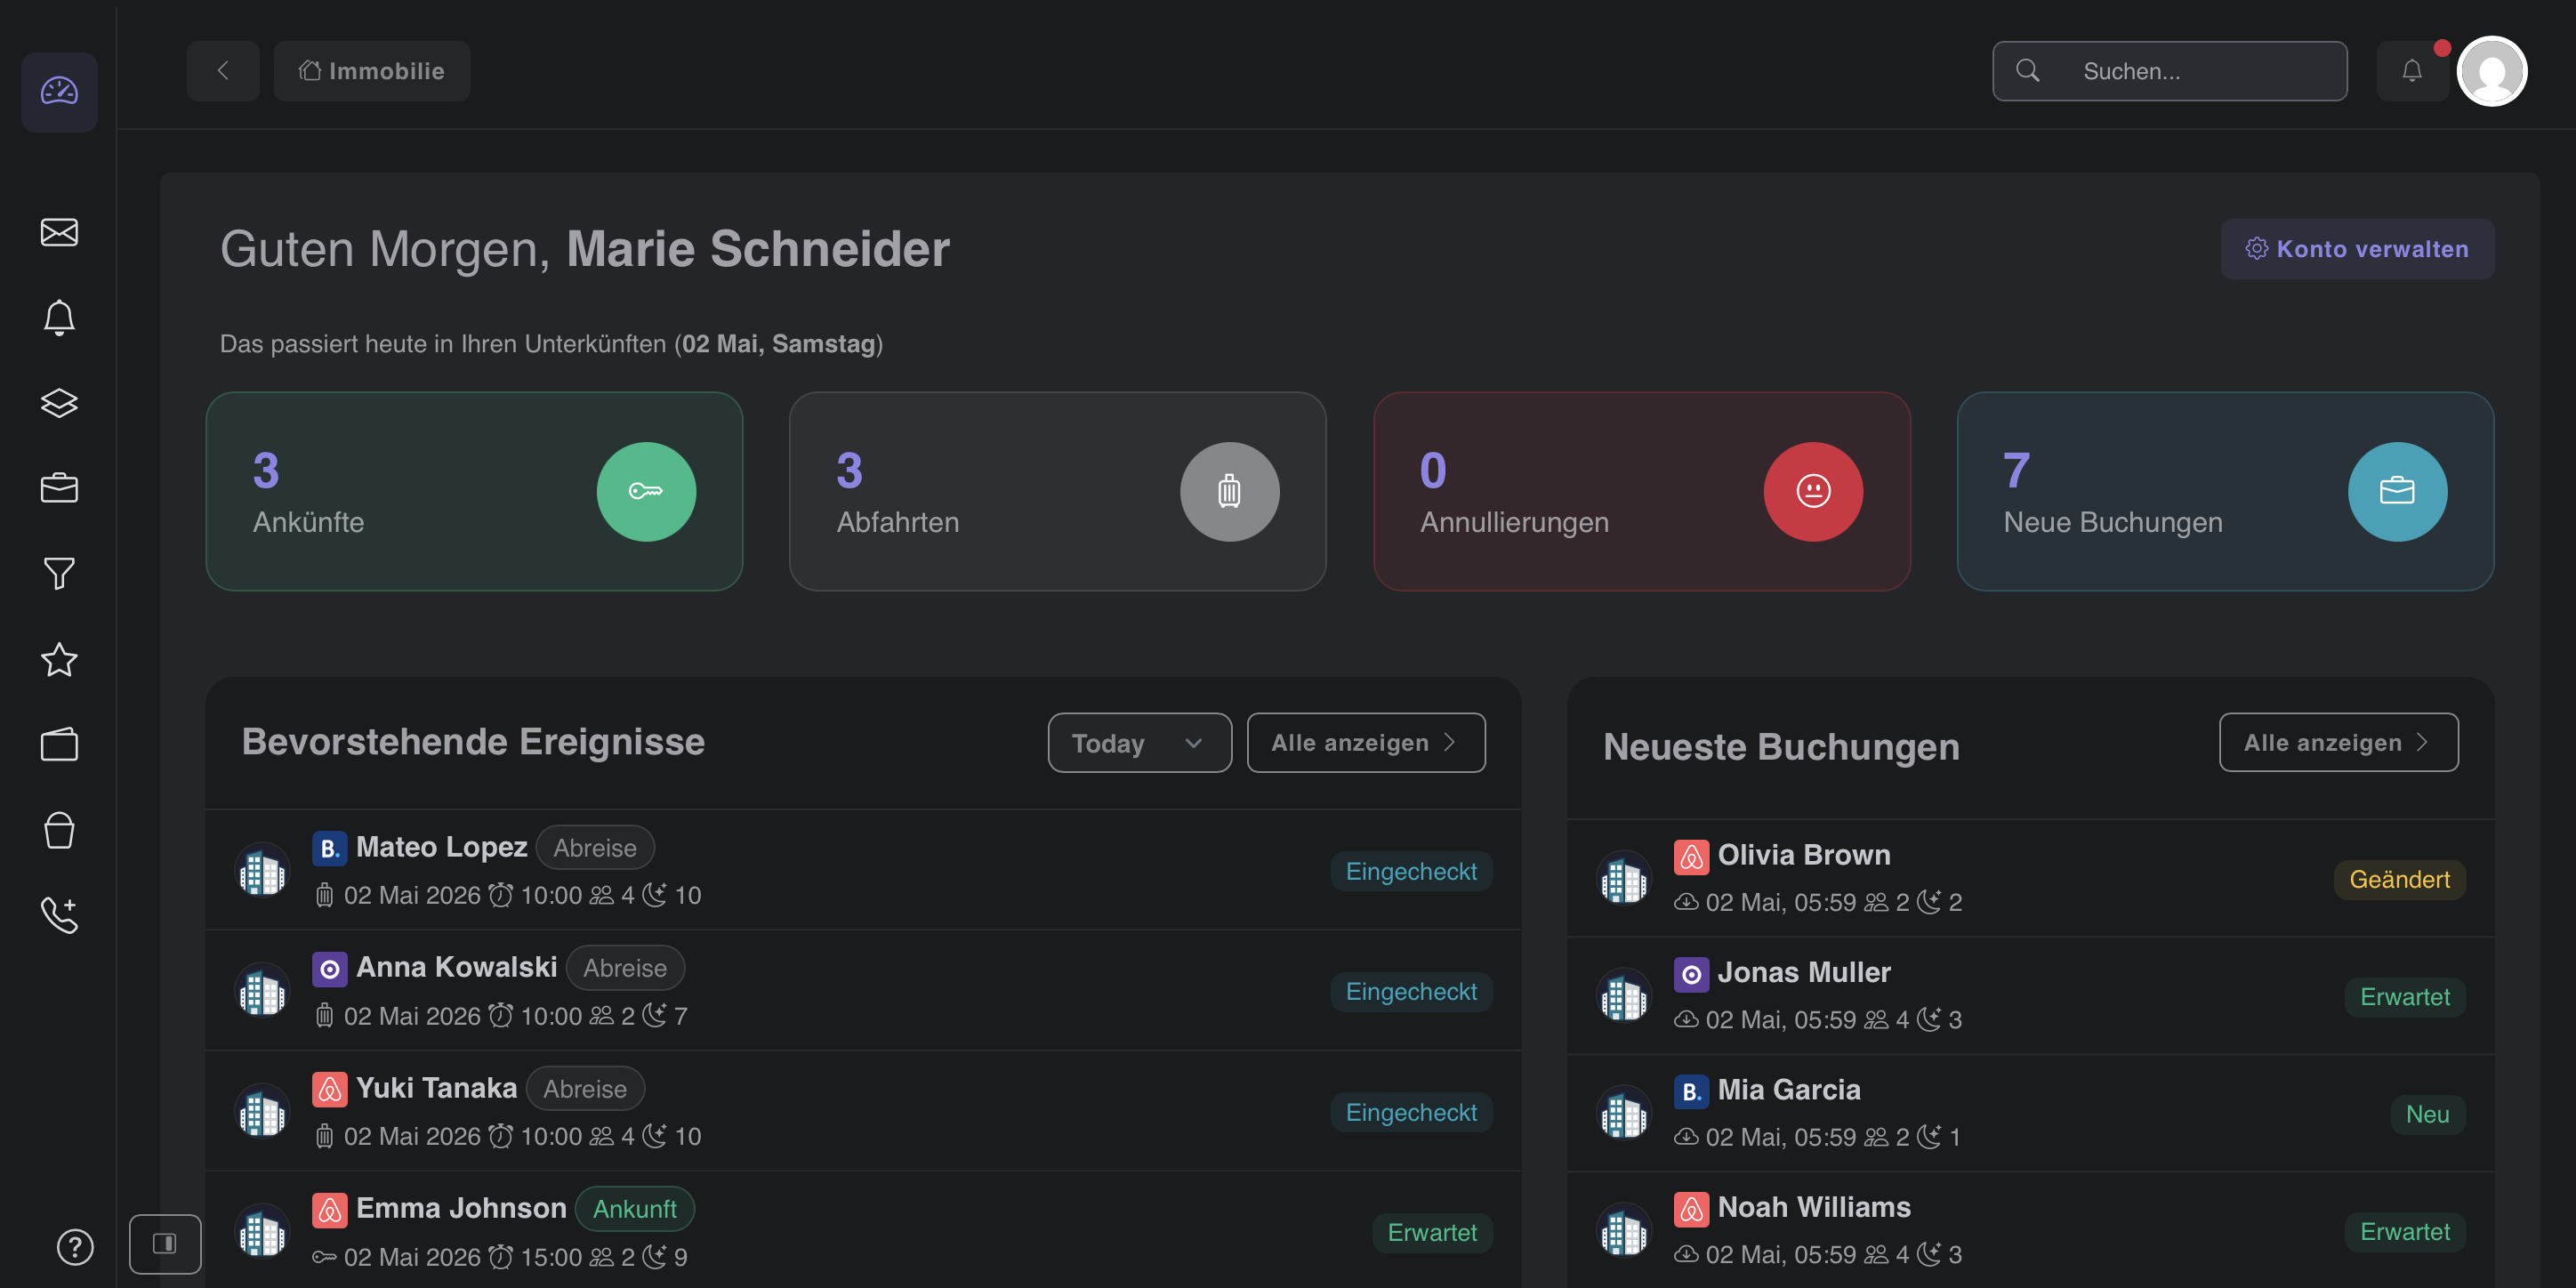The height and width of the screenshot is (1288, 2576).
Task: Click Eingecheckt status for Yuki Tanaka
Action: (1411, 1112)
